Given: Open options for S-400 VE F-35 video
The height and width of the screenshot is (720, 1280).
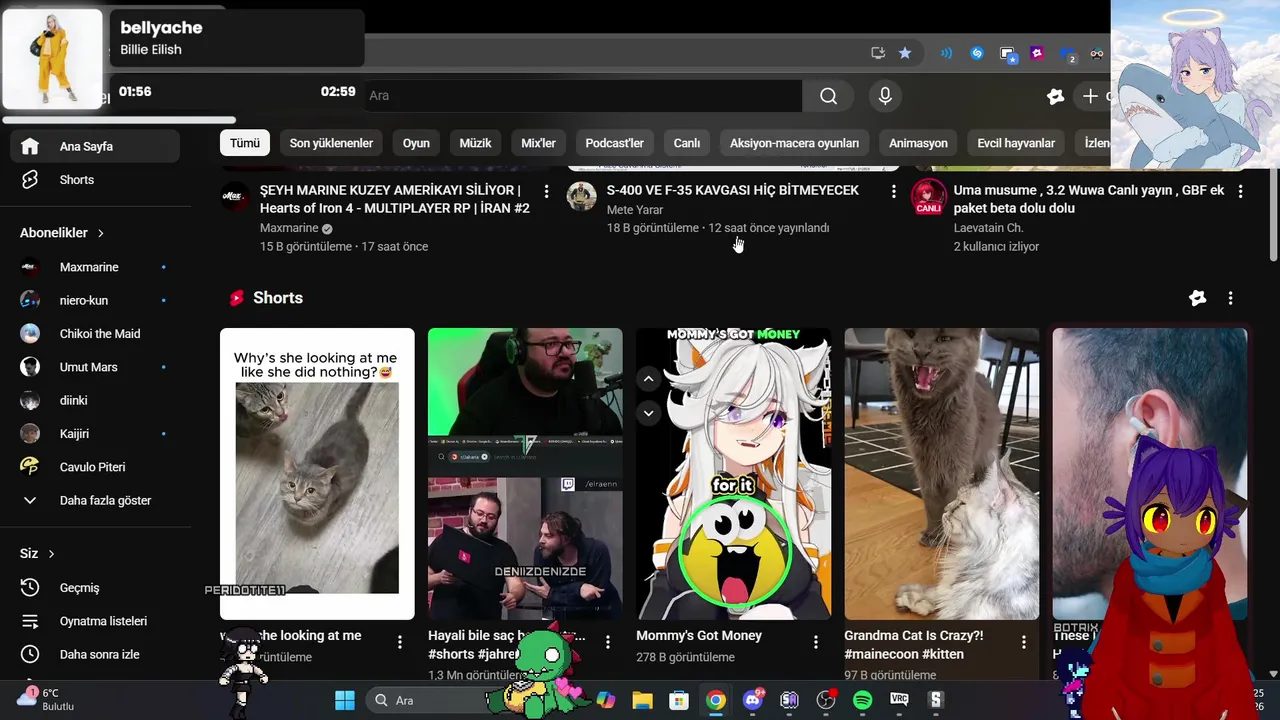Looking at the screenshot, I should point(894,190).
